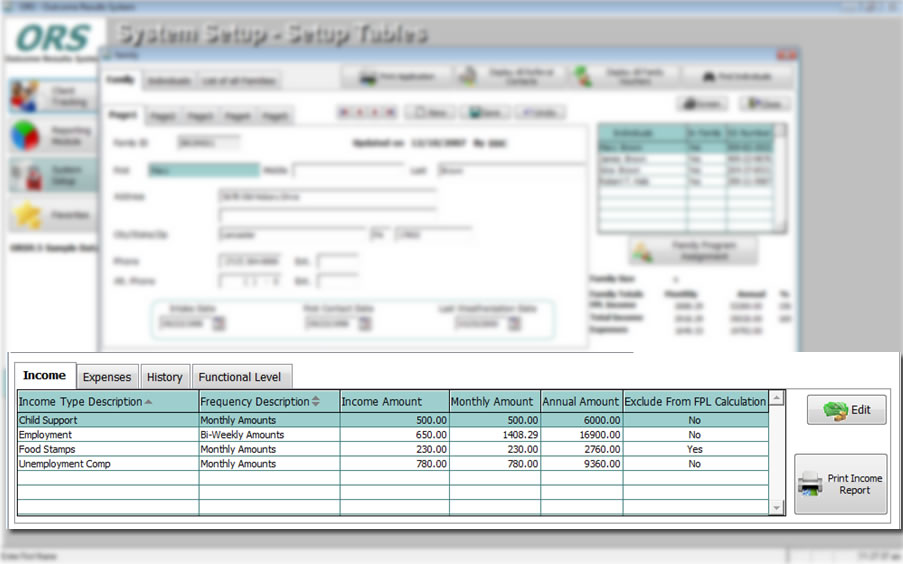Viewport: 903px width, 564px height.
Task: Open the Reporting Module sidebar icon
Action: click(27, 137)
